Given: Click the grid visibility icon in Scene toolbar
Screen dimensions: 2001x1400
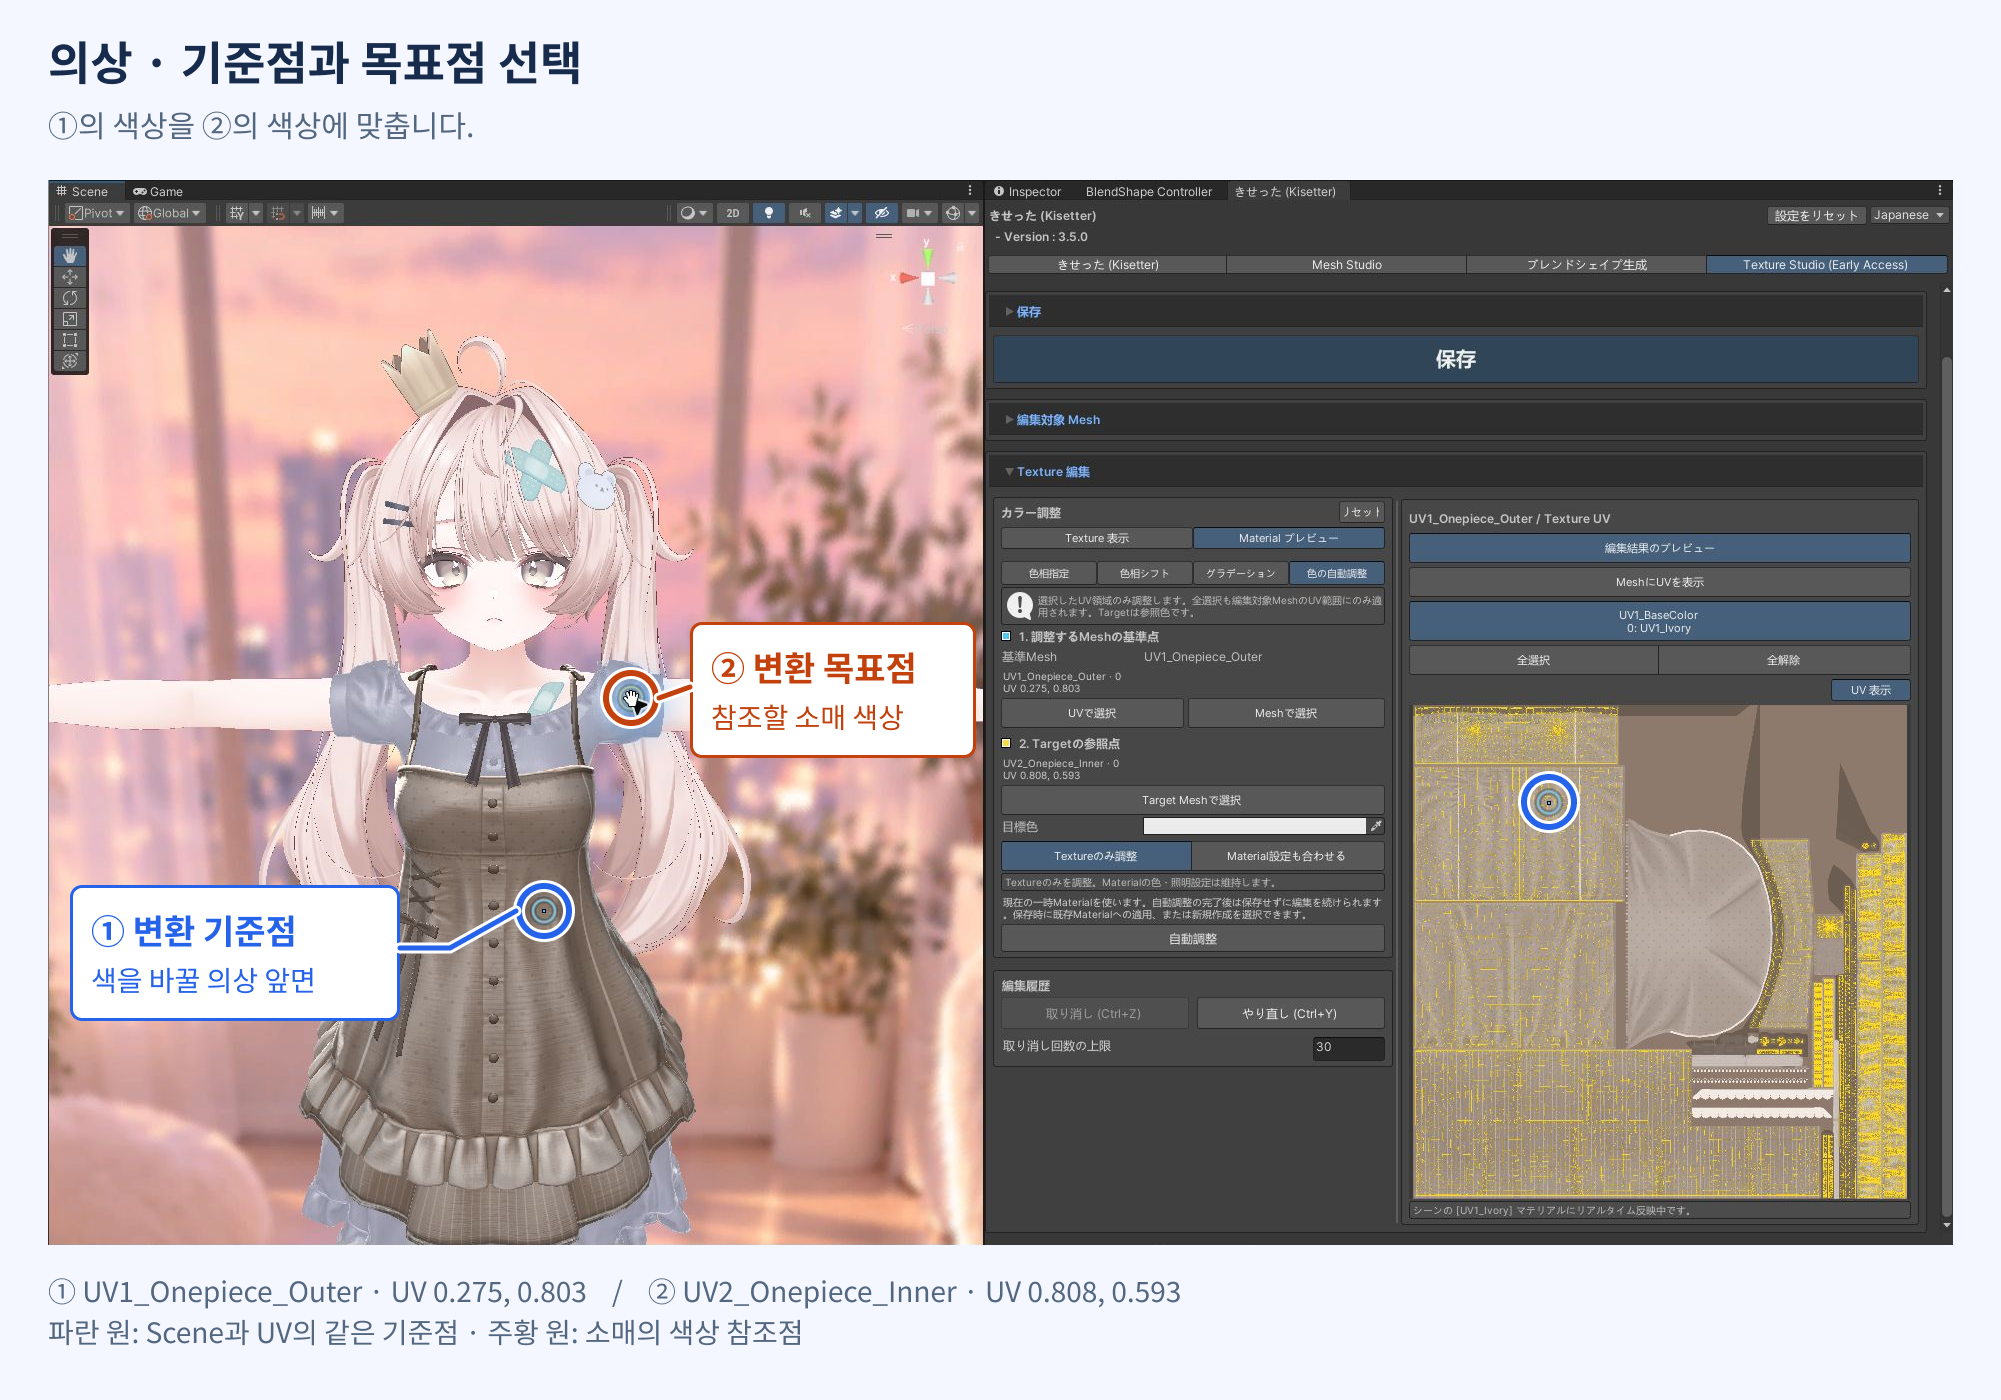Looking at the screenshot, I should [x=237, y=213].
